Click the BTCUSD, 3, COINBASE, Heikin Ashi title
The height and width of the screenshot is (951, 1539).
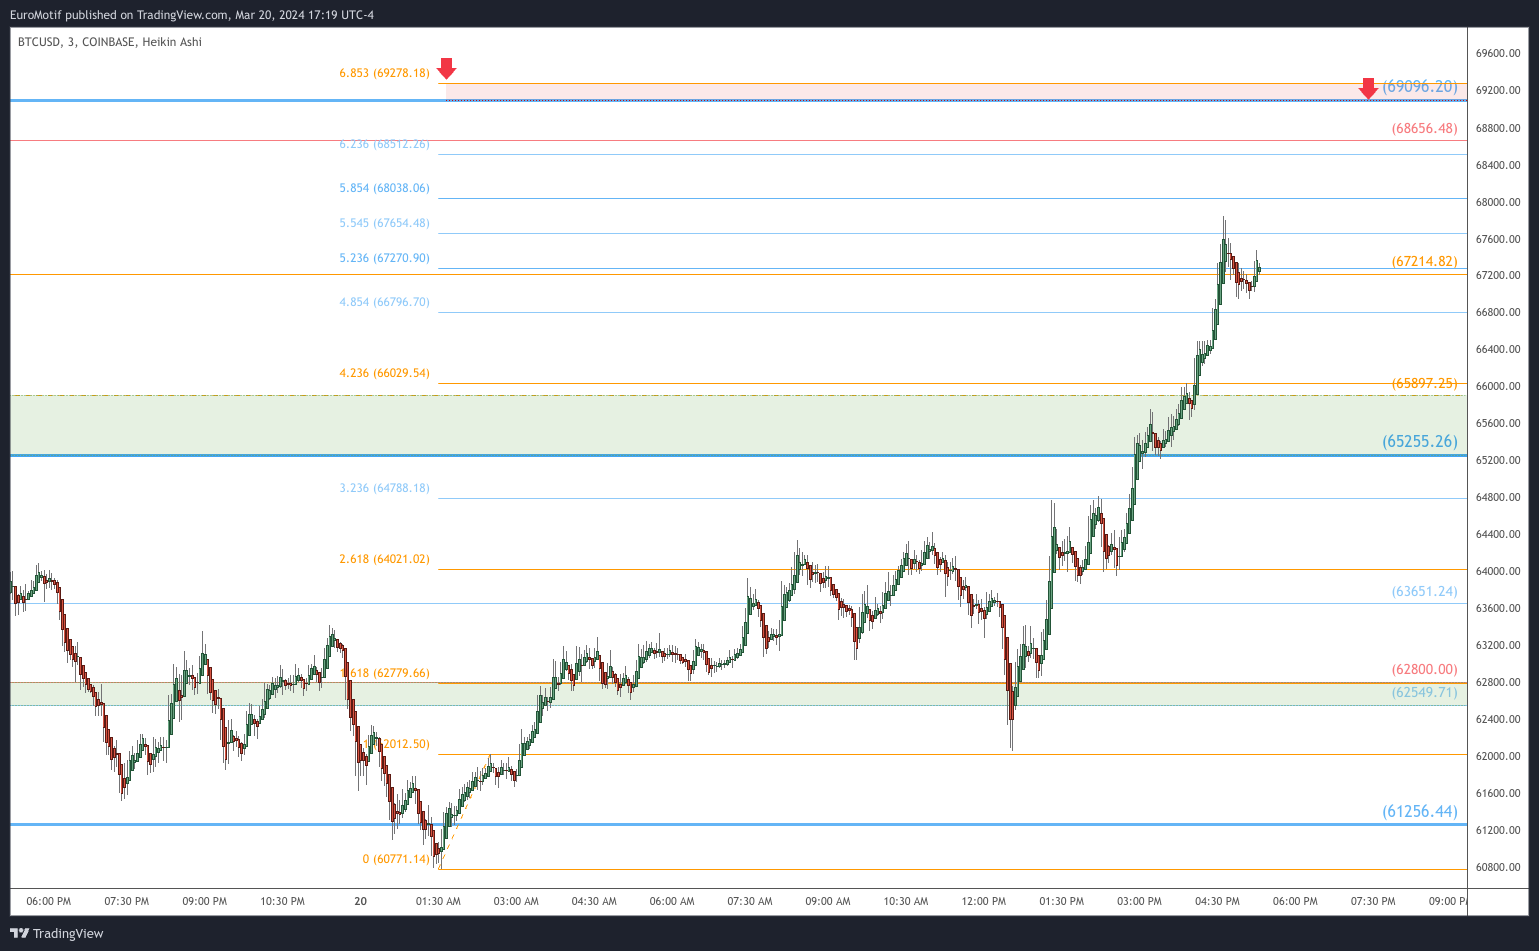click(110, 42)
